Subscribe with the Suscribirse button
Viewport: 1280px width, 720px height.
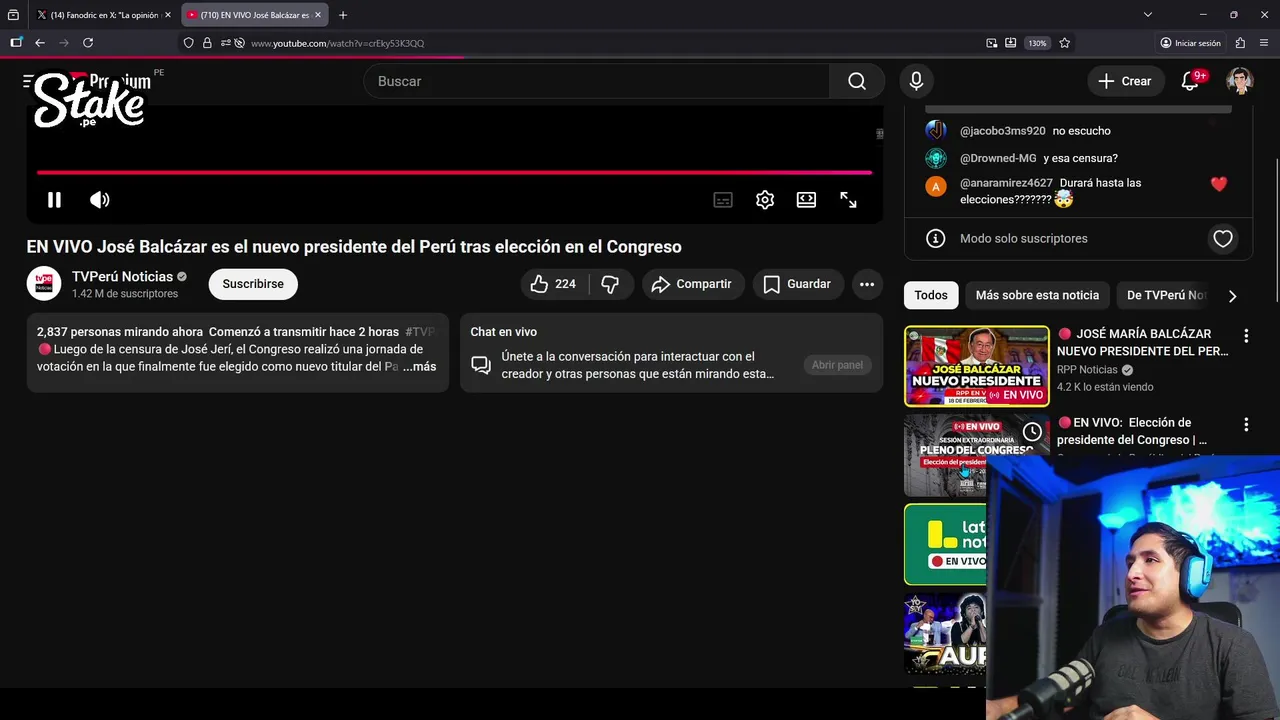point(253,284)
